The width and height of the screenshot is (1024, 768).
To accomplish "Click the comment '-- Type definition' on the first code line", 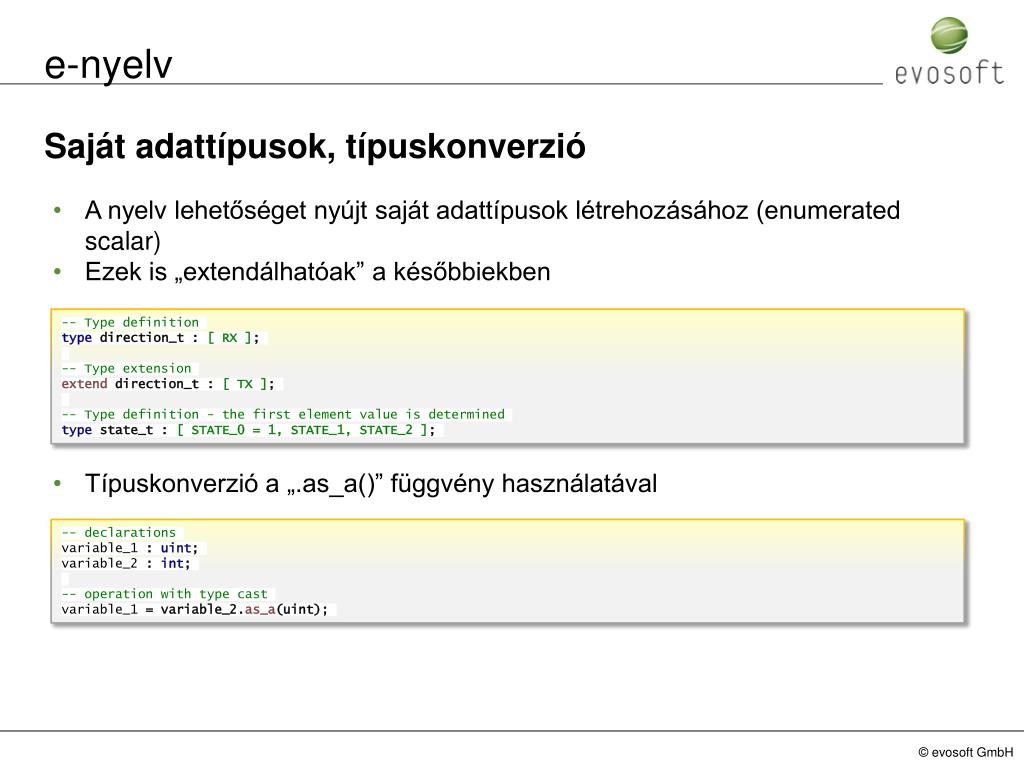I will pyautogui.click(x=131, y=322).
